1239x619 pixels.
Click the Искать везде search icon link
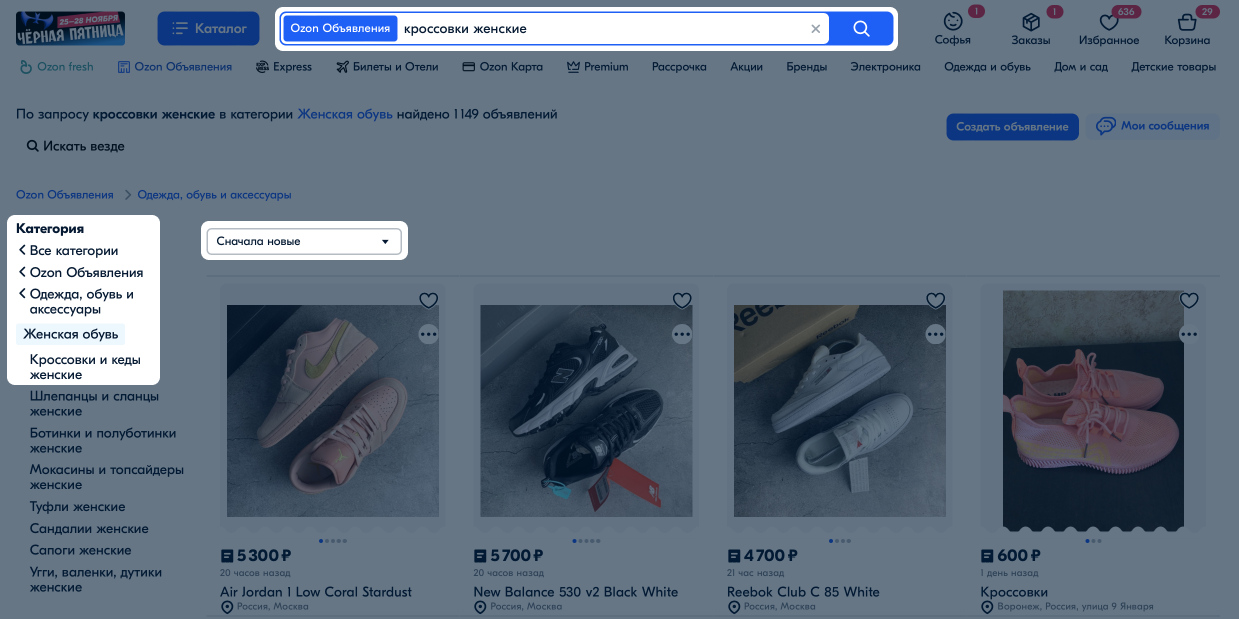(76, 146)
